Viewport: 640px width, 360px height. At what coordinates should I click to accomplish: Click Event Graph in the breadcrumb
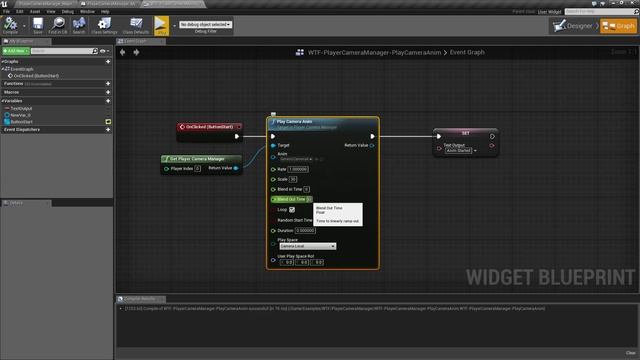[467, 52]
